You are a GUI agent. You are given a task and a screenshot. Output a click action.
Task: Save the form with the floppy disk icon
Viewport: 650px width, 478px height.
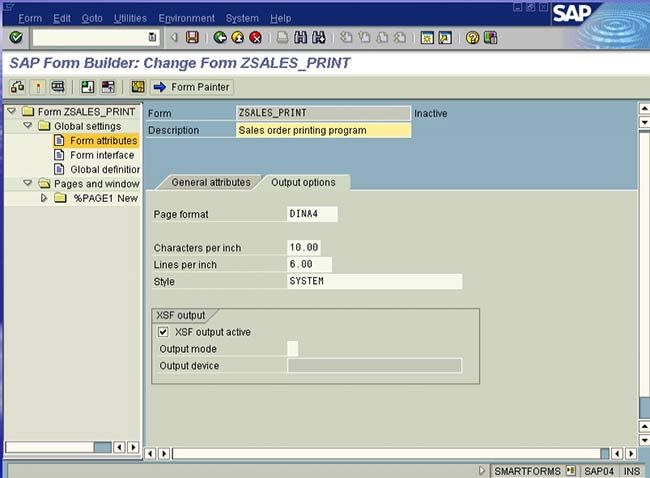point(192,38)
